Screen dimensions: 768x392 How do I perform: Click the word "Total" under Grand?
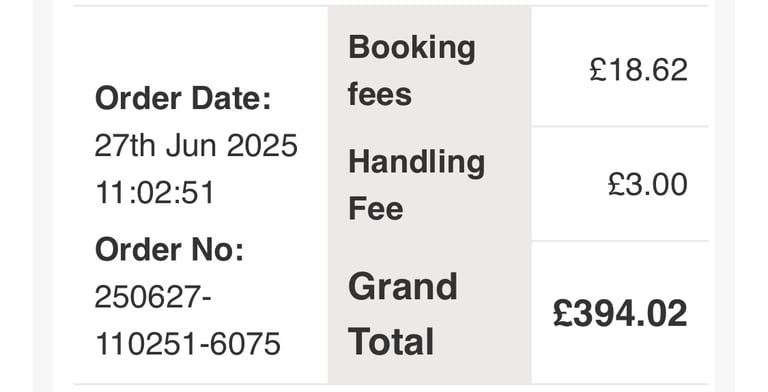pyautogui.click(x=391, y=342)
